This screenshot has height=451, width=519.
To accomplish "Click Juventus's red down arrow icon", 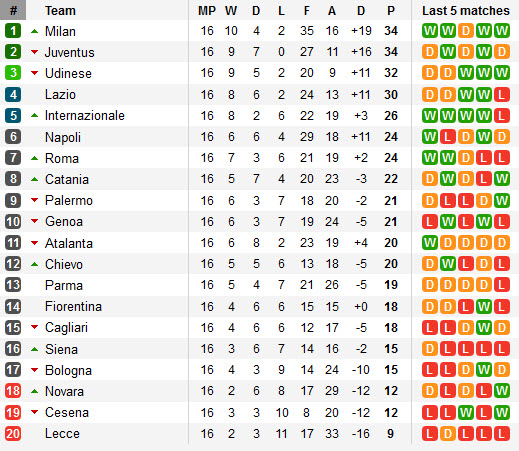I will click(34, 52).
